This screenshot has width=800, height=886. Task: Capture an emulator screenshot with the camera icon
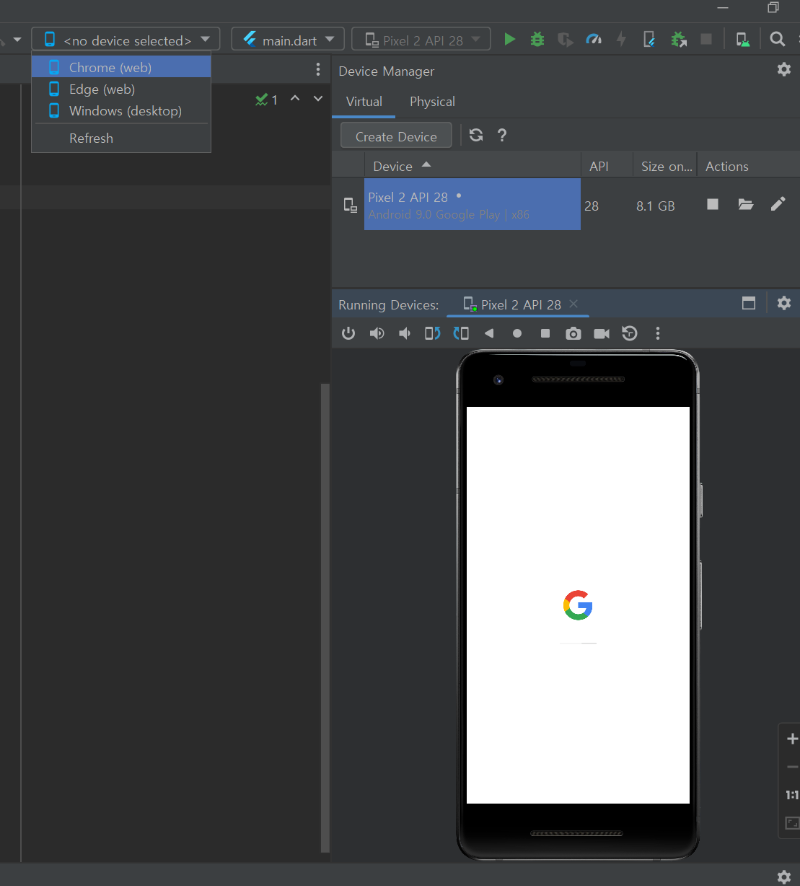point(573,333)
